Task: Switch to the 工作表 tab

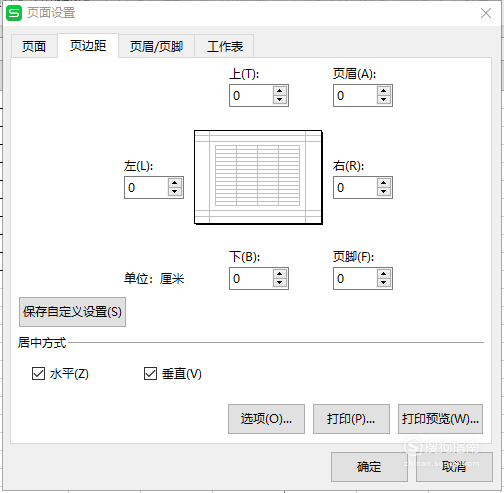Action: (x=225, y=46)
